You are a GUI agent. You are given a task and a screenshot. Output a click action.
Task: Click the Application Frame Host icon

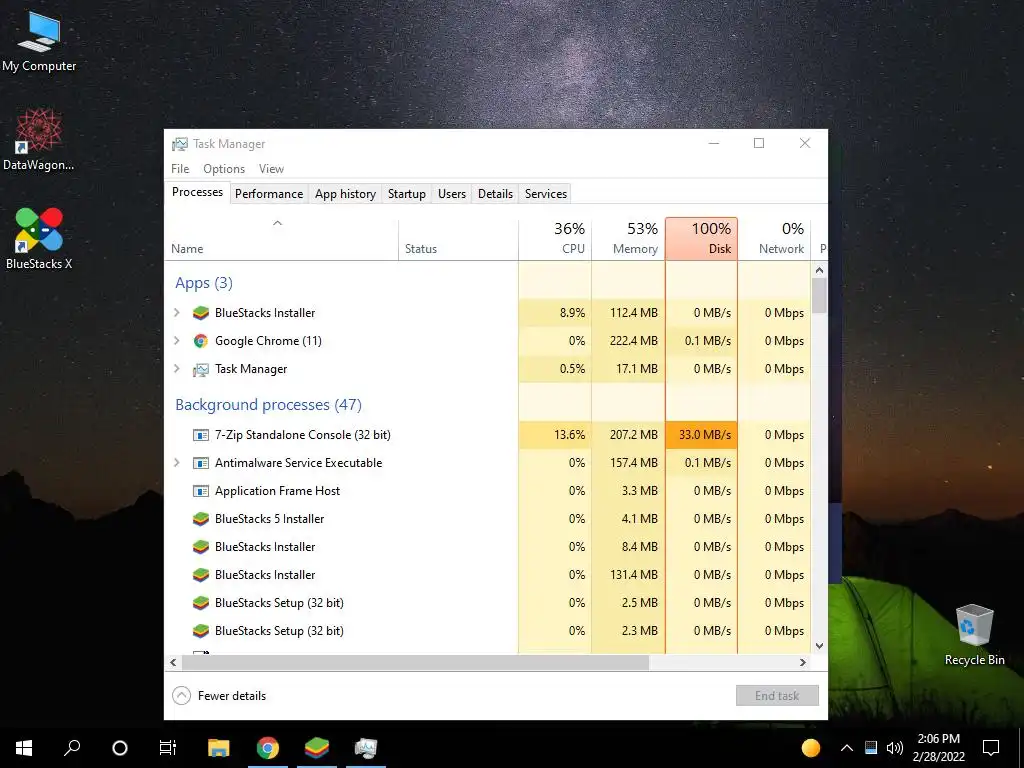pos(200,491)
